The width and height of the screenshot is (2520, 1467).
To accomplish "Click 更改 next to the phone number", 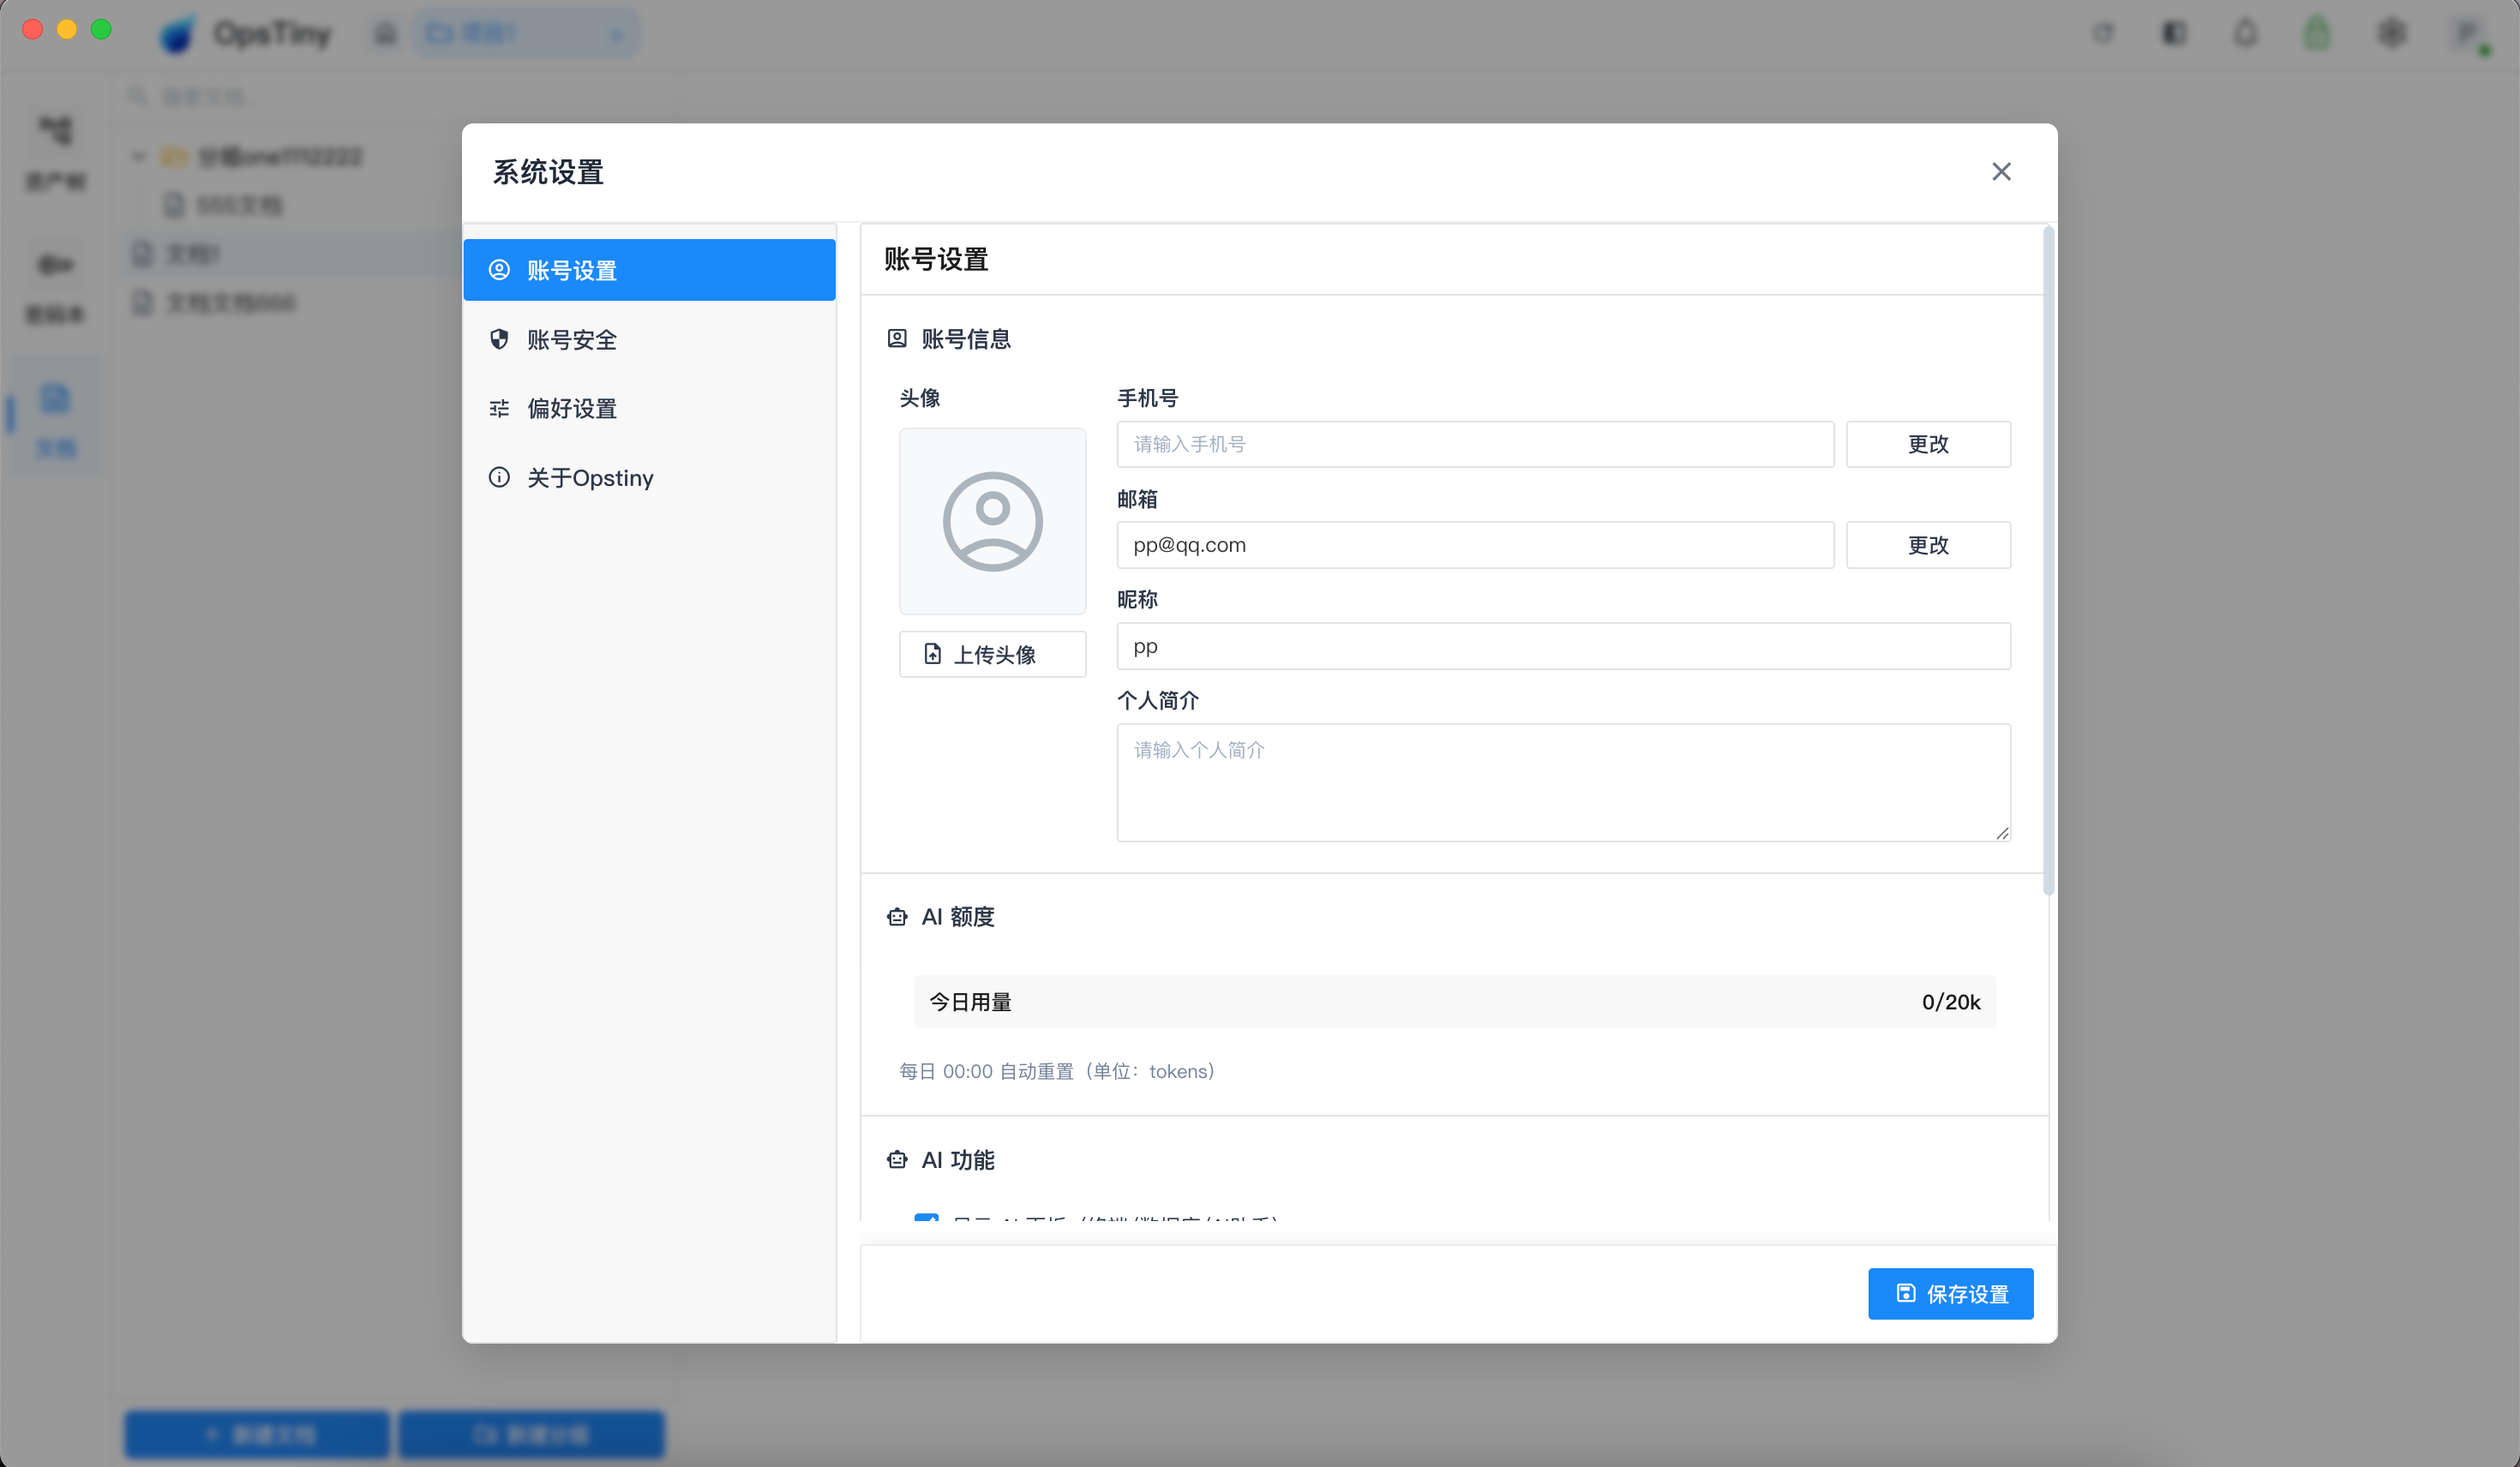I will tap(1928, 444).
